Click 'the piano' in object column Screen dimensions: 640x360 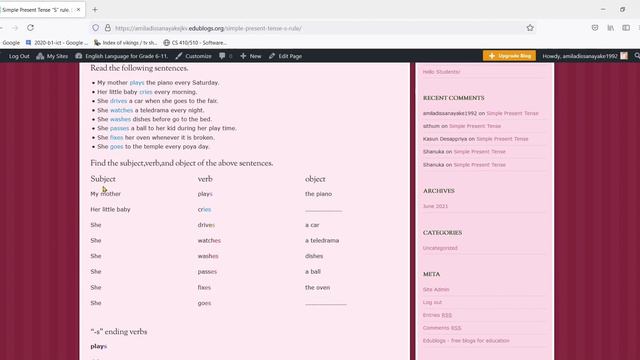(318, 194)
